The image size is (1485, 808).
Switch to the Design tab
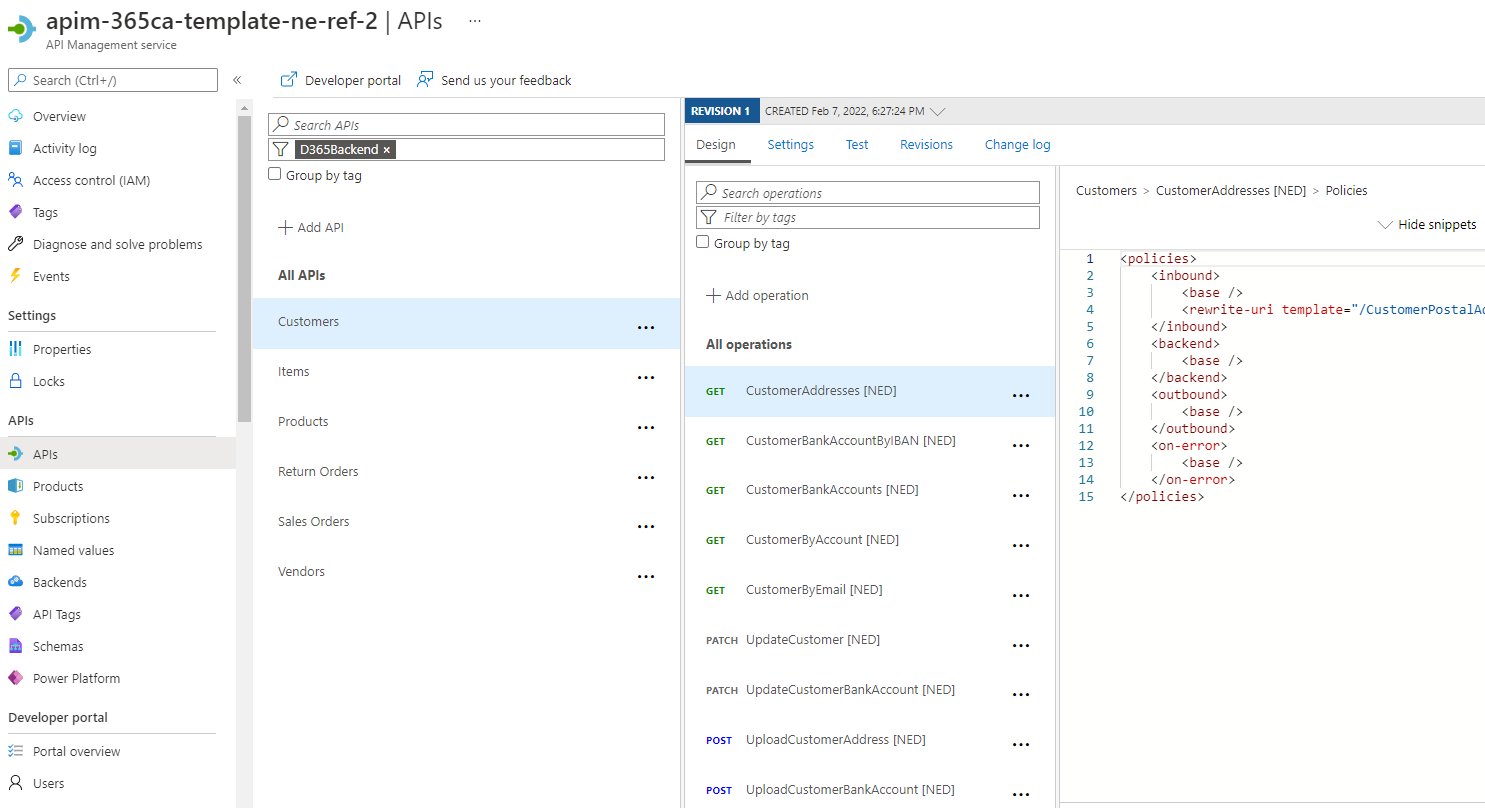(716, 145)
